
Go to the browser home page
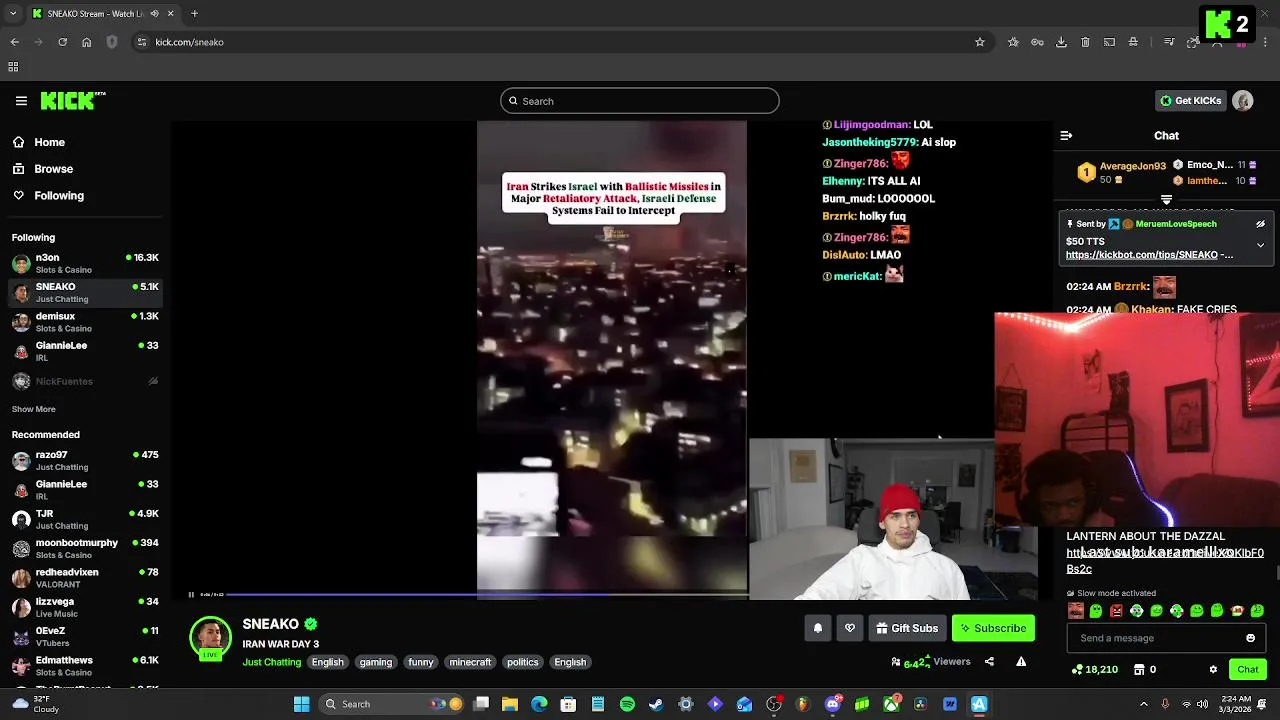click(x=86, y=42)
